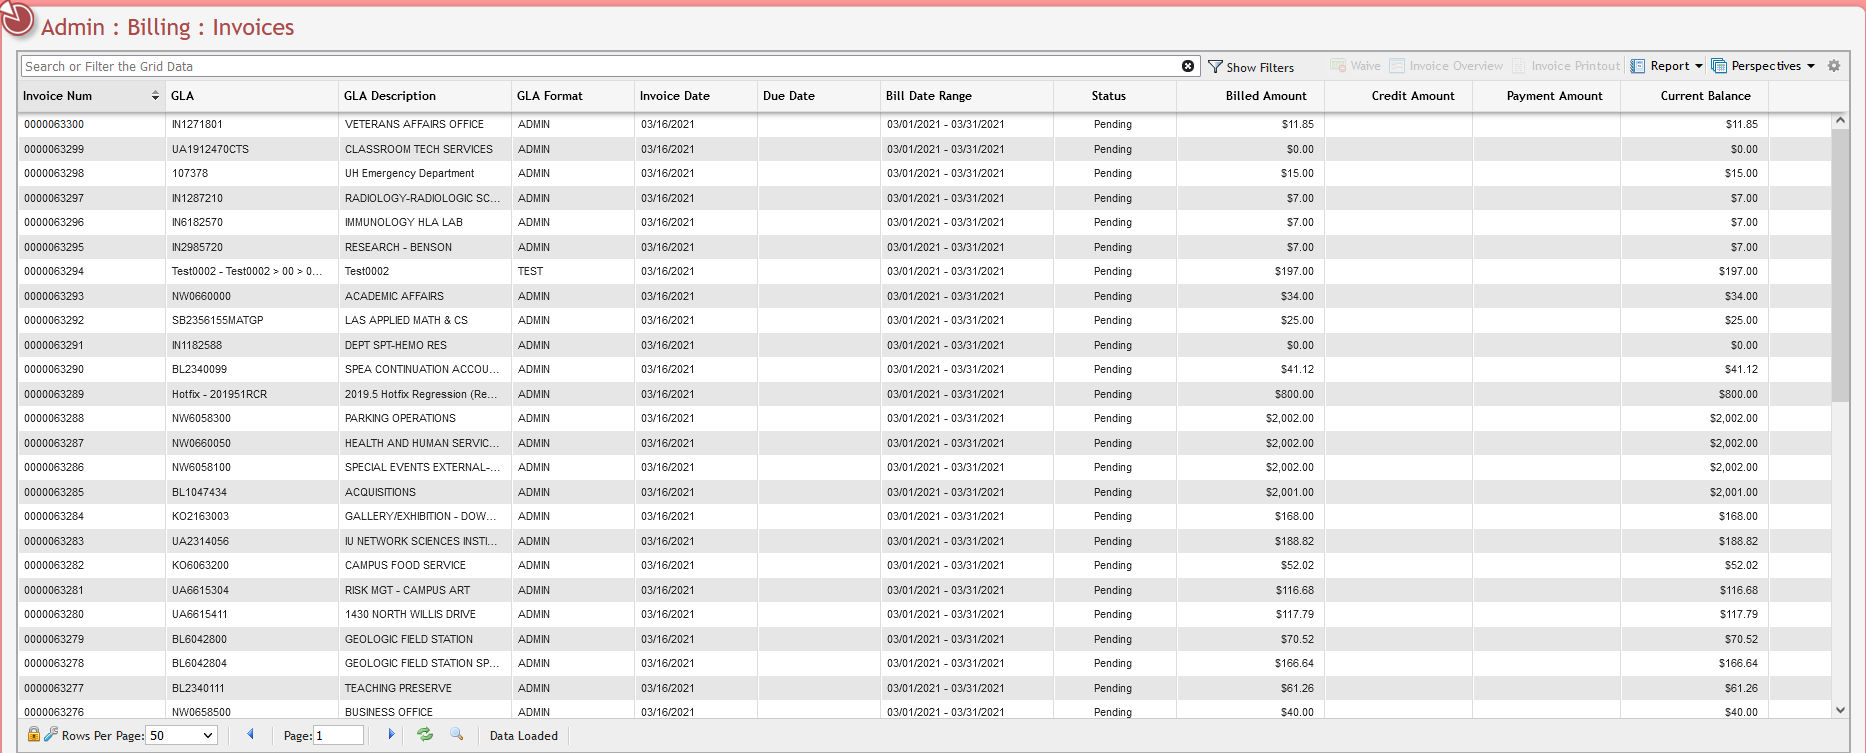Expand the Perspectives dropdown menu
Image resolution: width=1866 pixels, height=753 pixels.
click(1763, 66)
